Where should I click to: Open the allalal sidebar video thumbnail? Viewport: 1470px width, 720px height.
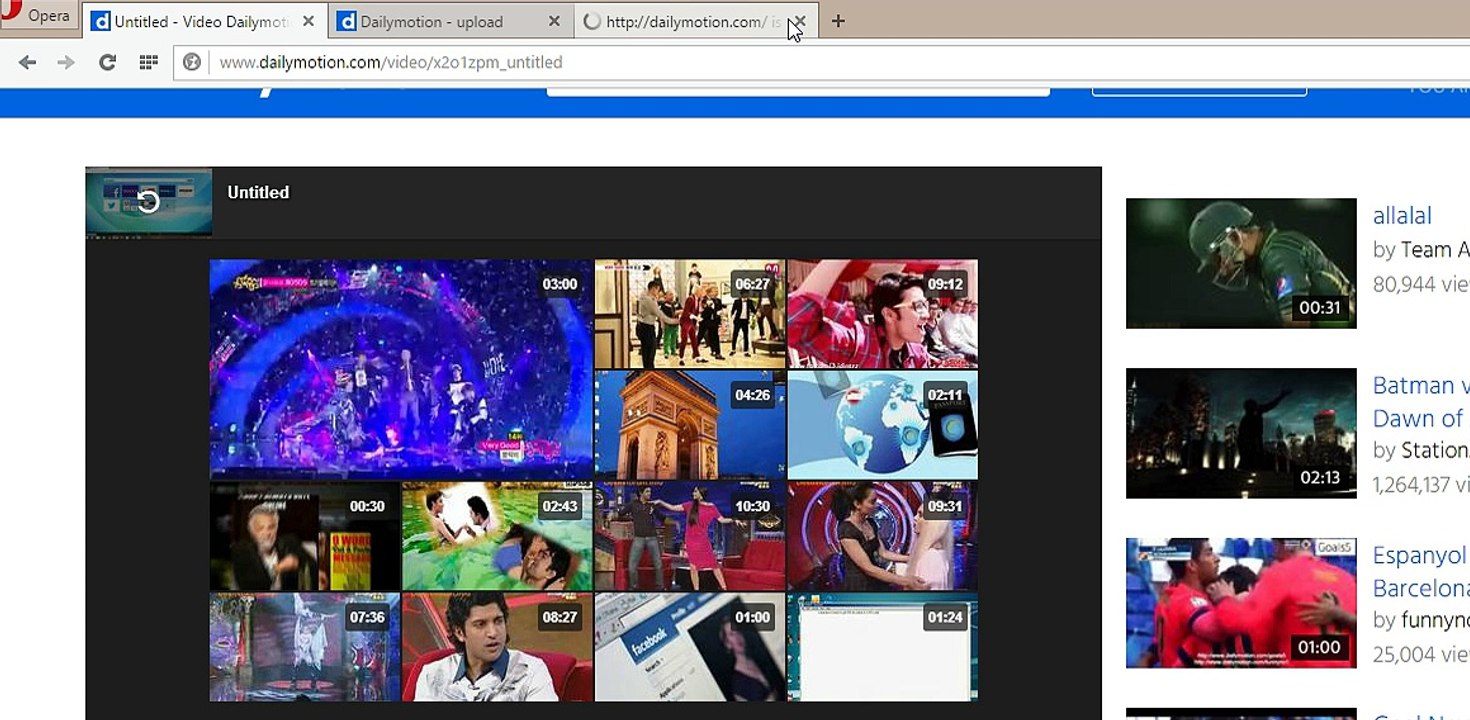tap(1241, 263)
